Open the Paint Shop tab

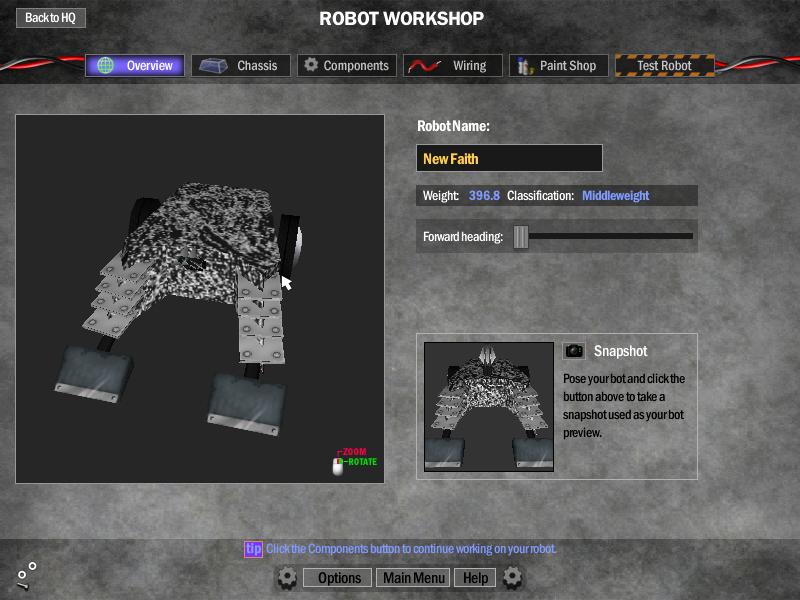click(559, 66)
